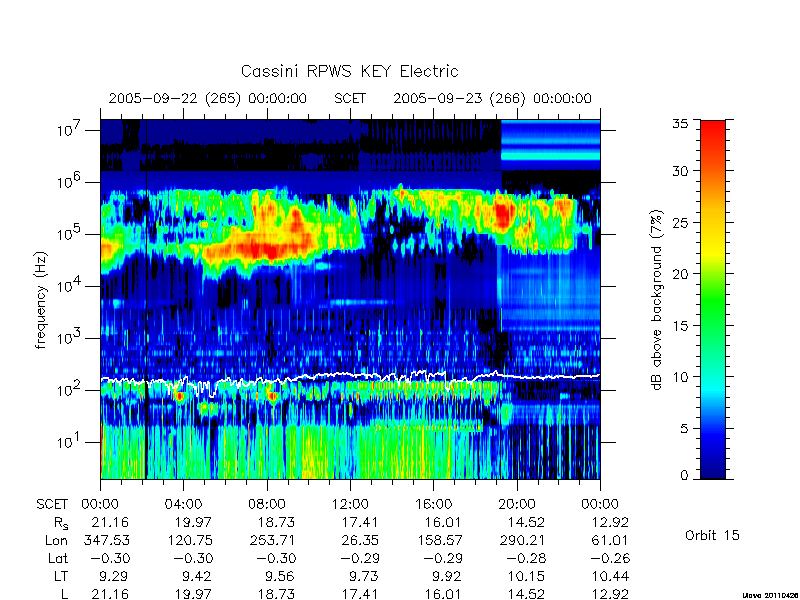
Task: Click the "dB above background (7%)" label
Action: pyautogui.click(x=657, y=300)
